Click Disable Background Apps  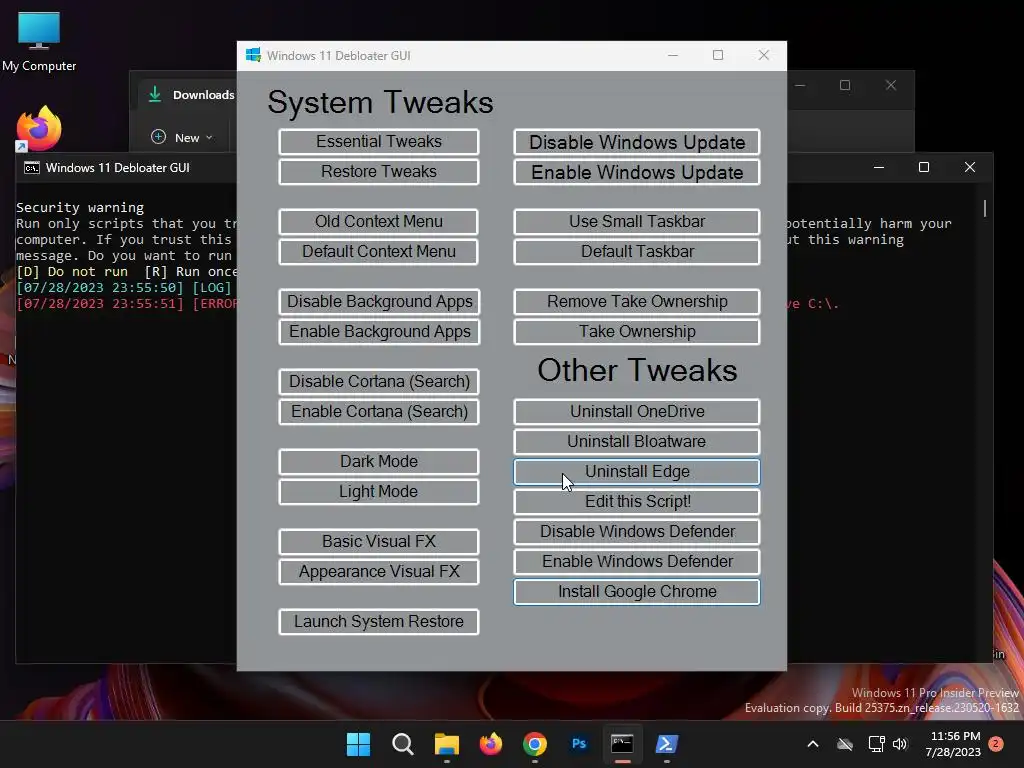click(379, 302)
